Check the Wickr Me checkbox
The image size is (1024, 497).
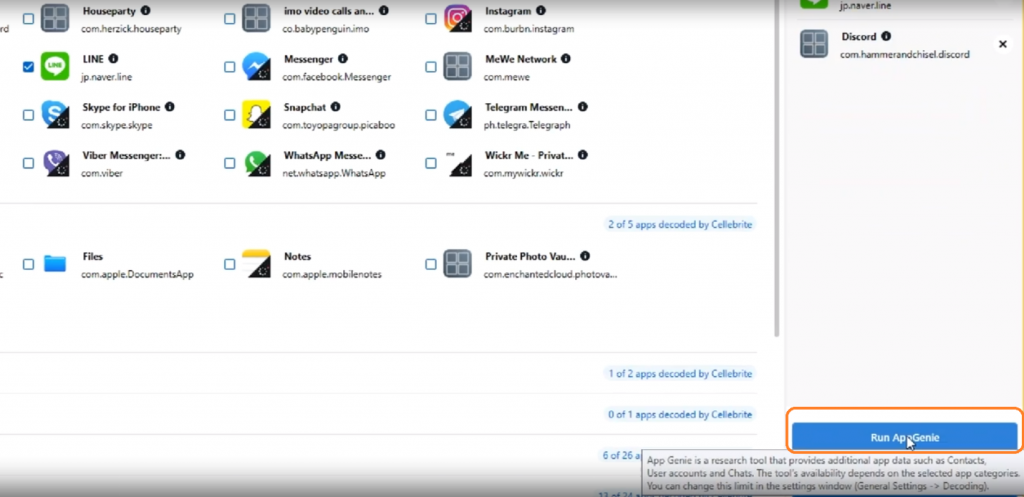pos(430,163)
